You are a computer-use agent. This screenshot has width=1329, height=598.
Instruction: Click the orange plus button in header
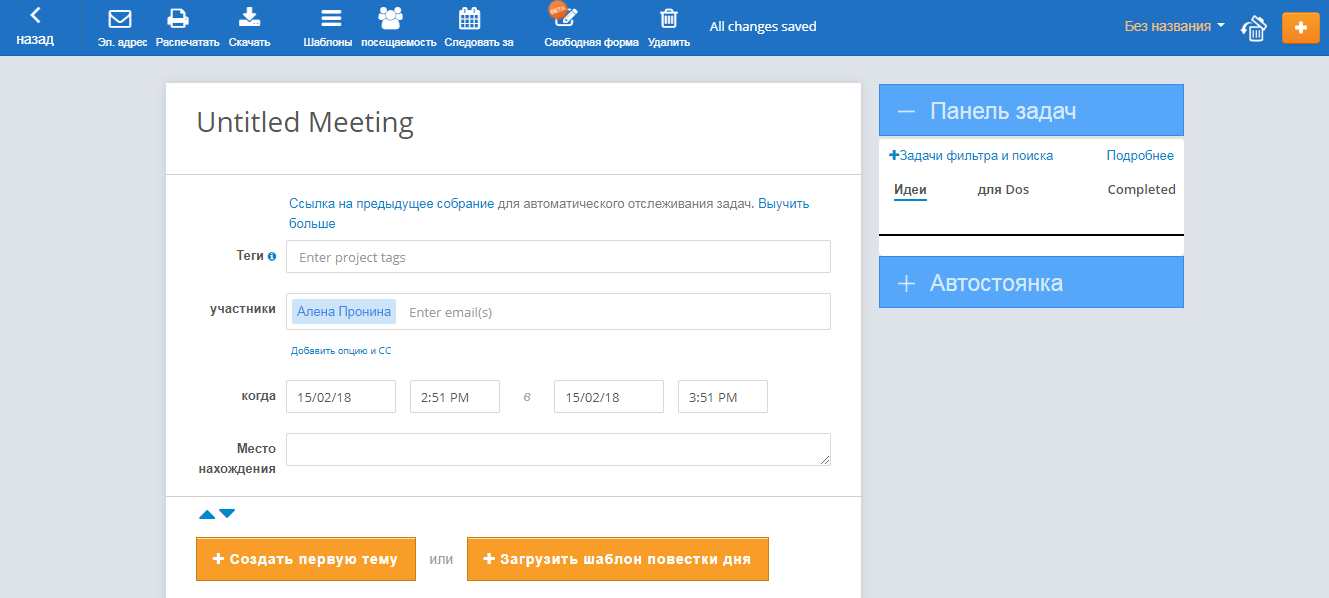coord(1300,28)
